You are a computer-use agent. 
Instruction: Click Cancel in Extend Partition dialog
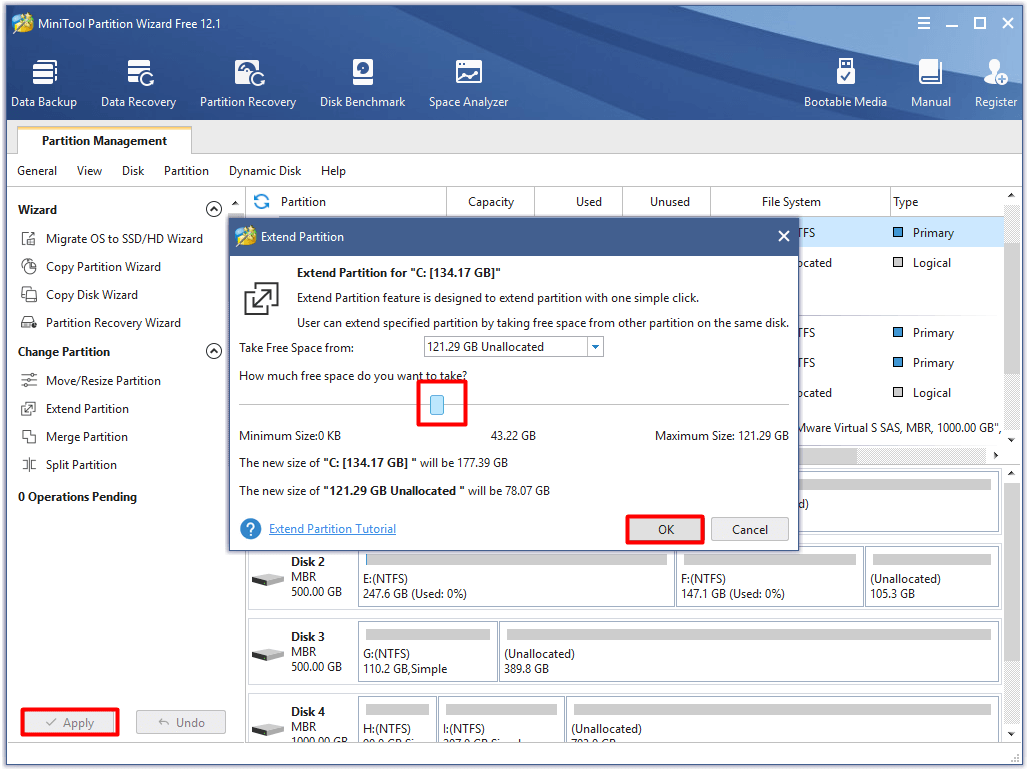[x=749, y=530]
